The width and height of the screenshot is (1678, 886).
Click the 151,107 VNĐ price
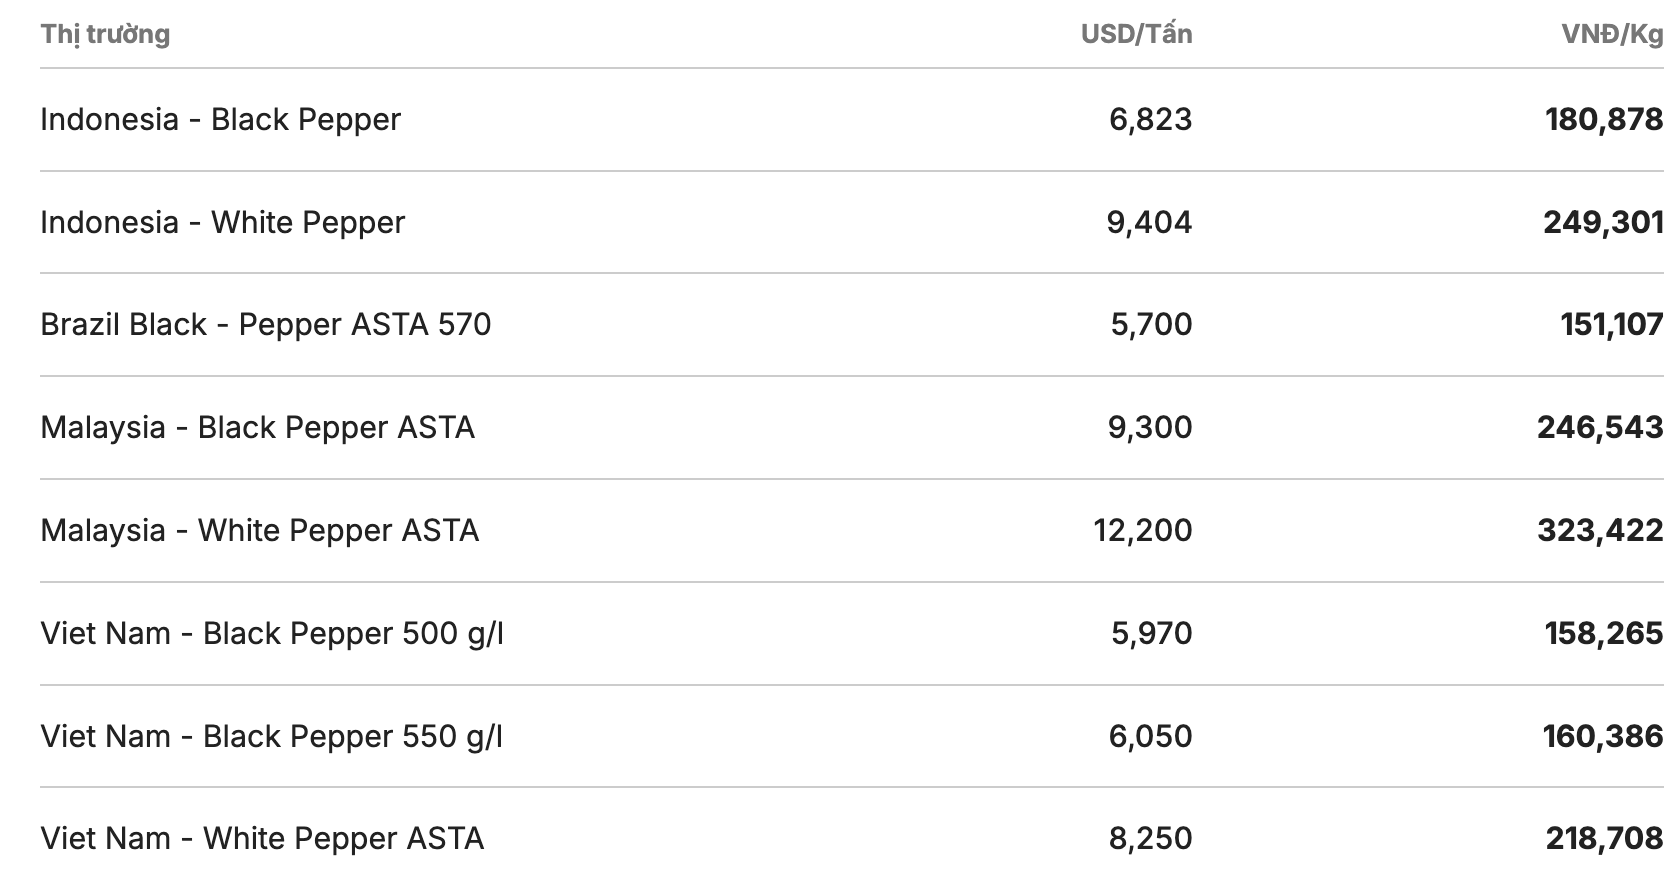pos(1612,325)
